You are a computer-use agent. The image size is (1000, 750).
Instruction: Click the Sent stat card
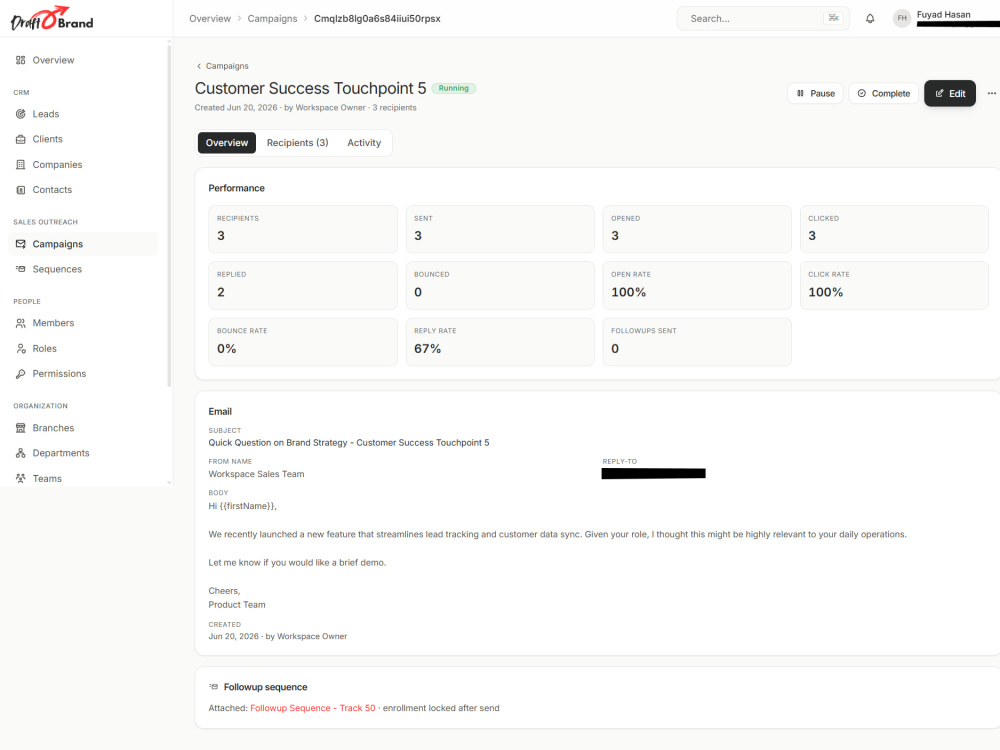pyautogui.click(x=500, y=229)
